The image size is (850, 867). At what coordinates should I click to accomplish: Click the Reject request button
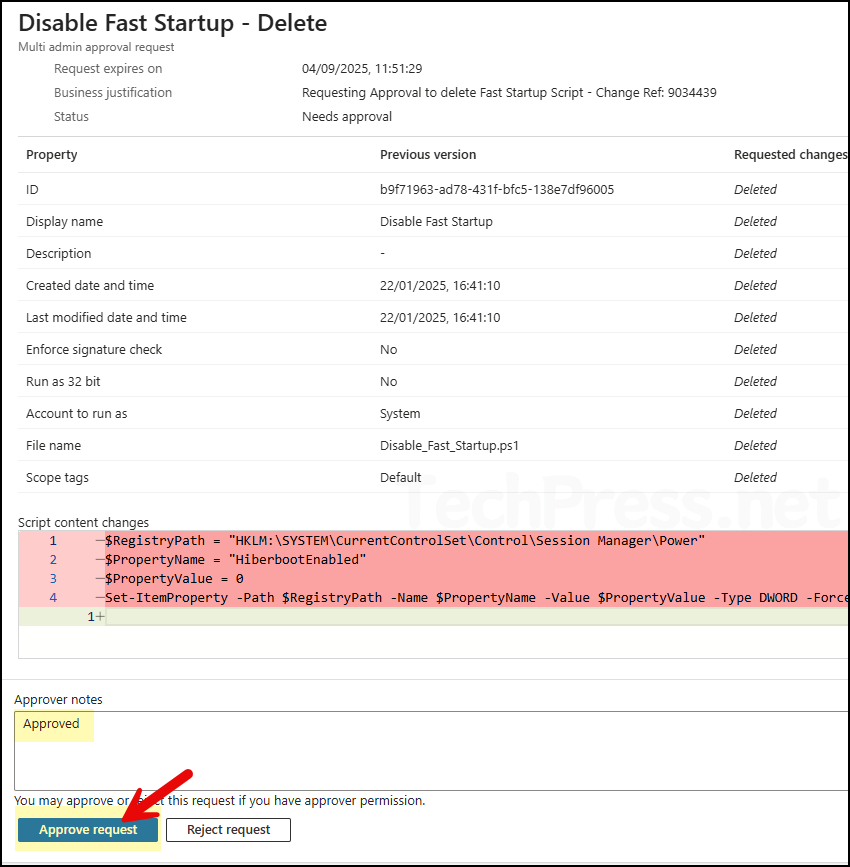click(228, 829)
